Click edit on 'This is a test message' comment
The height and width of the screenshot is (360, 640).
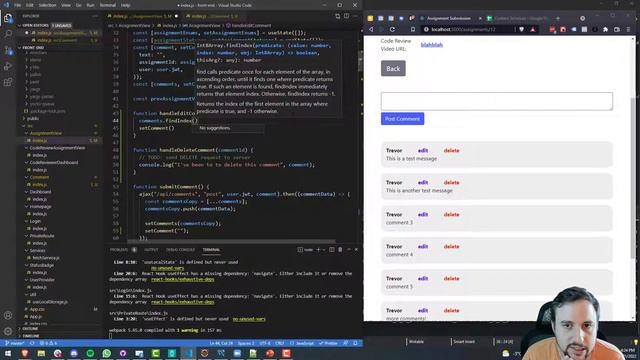[423, 151]
